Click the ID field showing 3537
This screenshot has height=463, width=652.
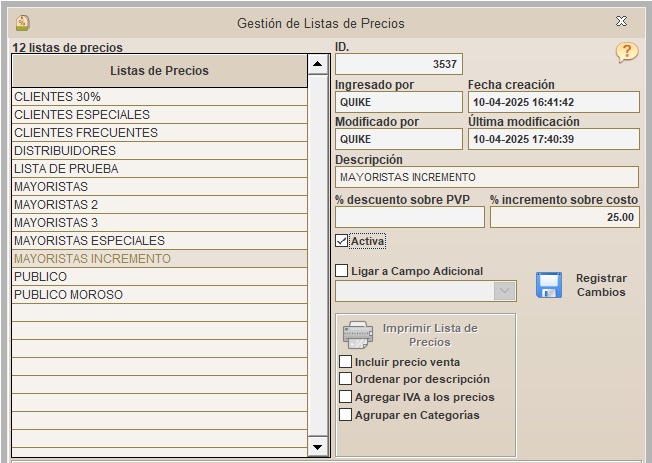[399, 64]
